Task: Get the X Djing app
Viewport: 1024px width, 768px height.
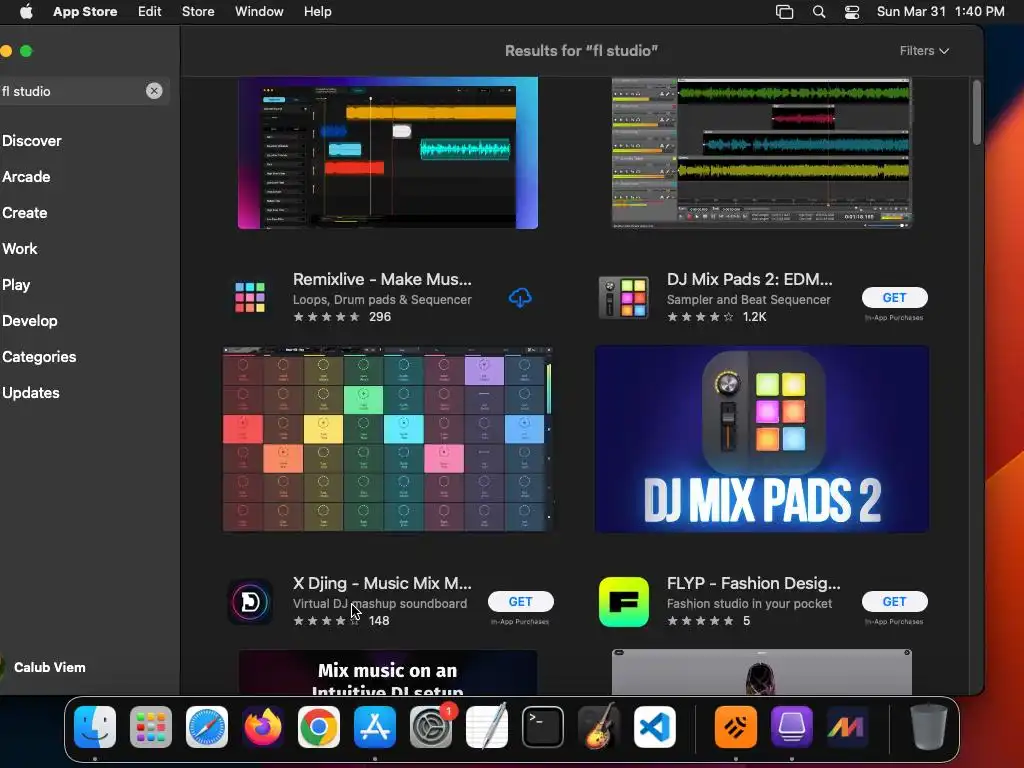Action: pyautogui.click(x=520, y=601)
